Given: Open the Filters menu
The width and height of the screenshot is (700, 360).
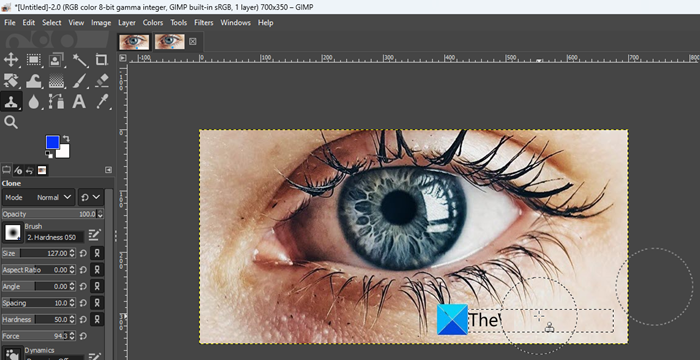Looking at the screenshot, I should (x=204, y=22).
